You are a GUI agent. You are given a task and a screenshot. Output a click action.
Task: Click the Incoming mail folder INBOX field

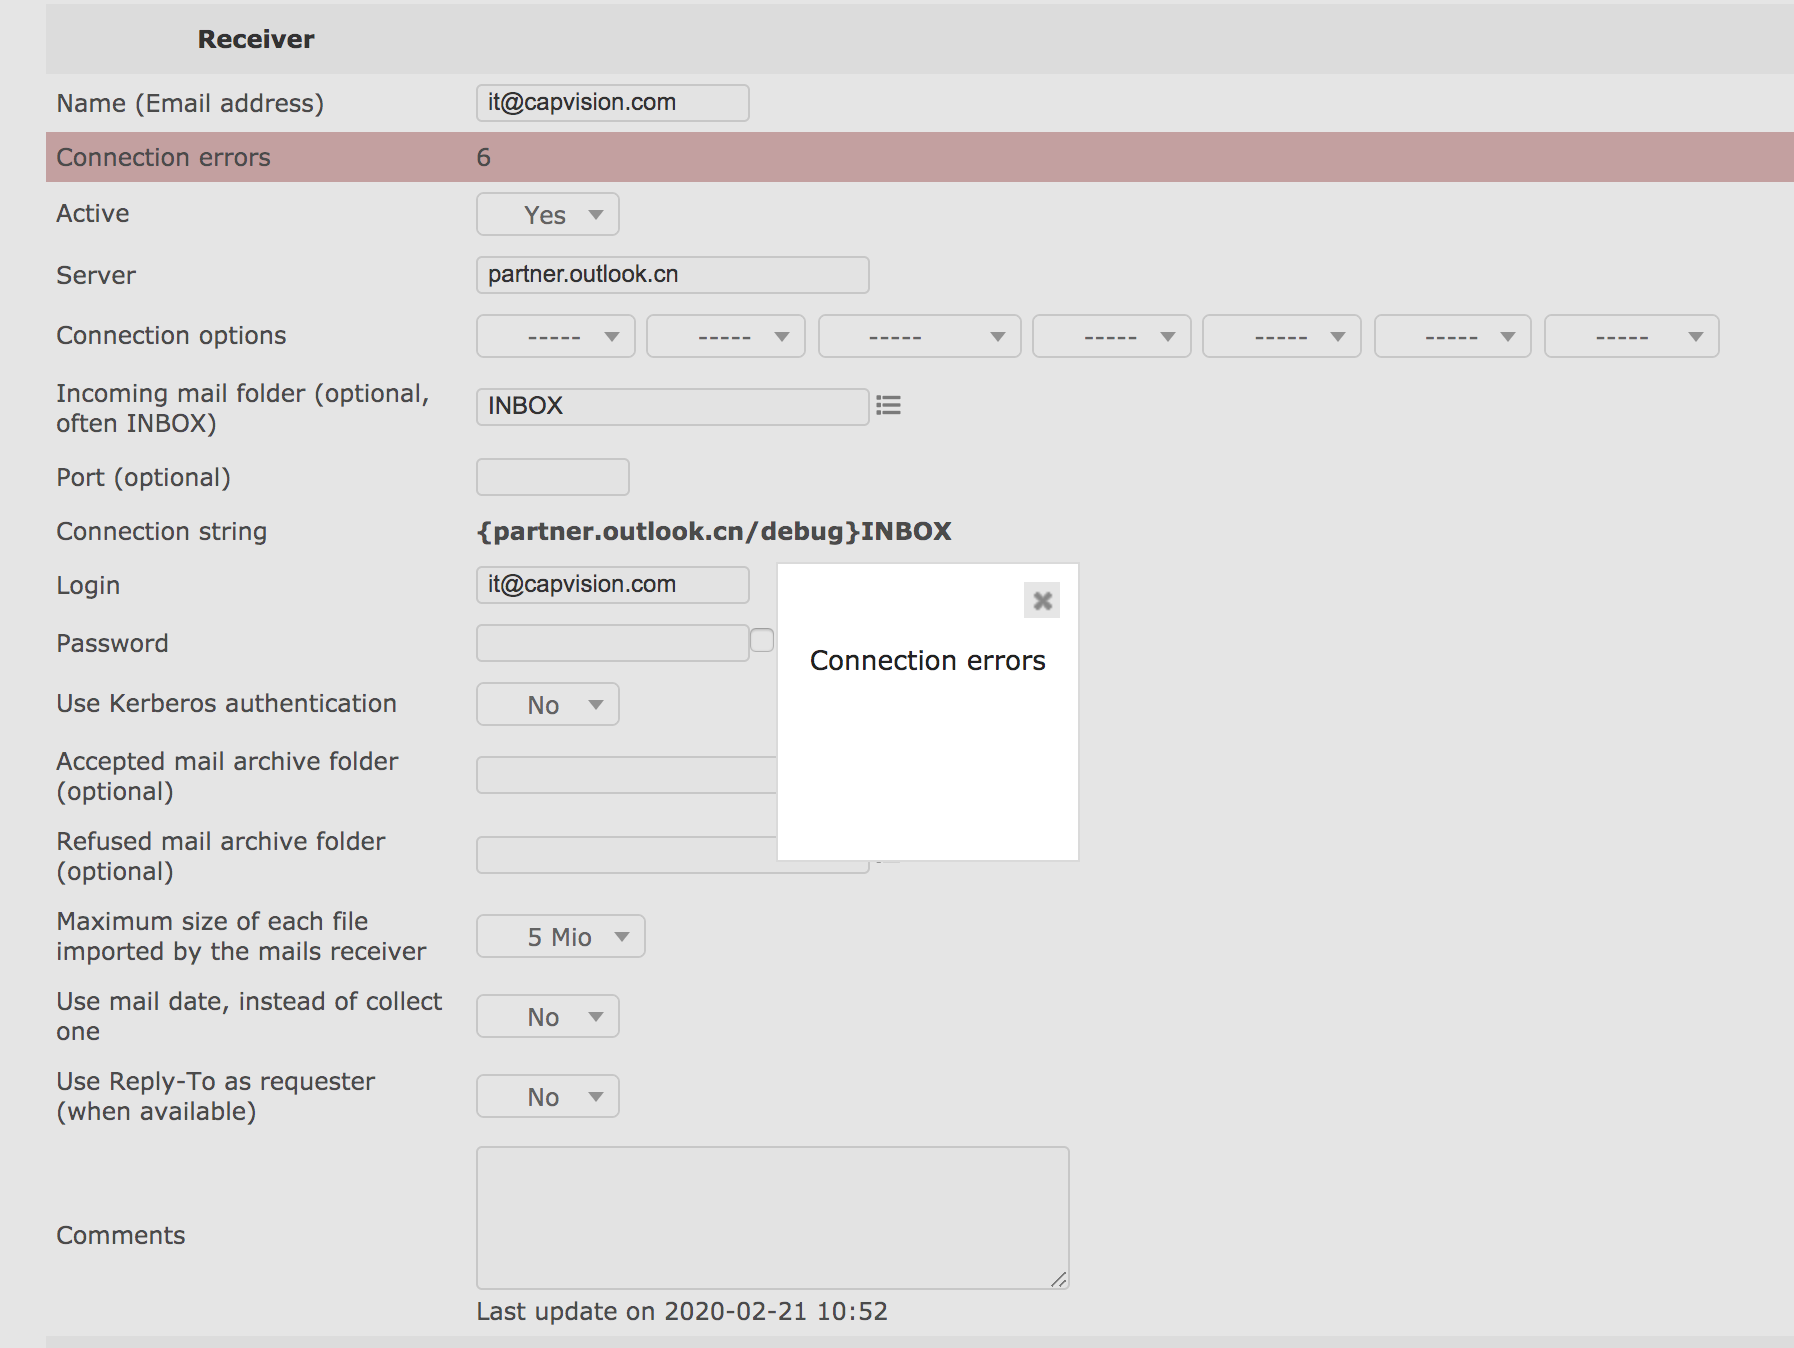[x=672, y=406]
